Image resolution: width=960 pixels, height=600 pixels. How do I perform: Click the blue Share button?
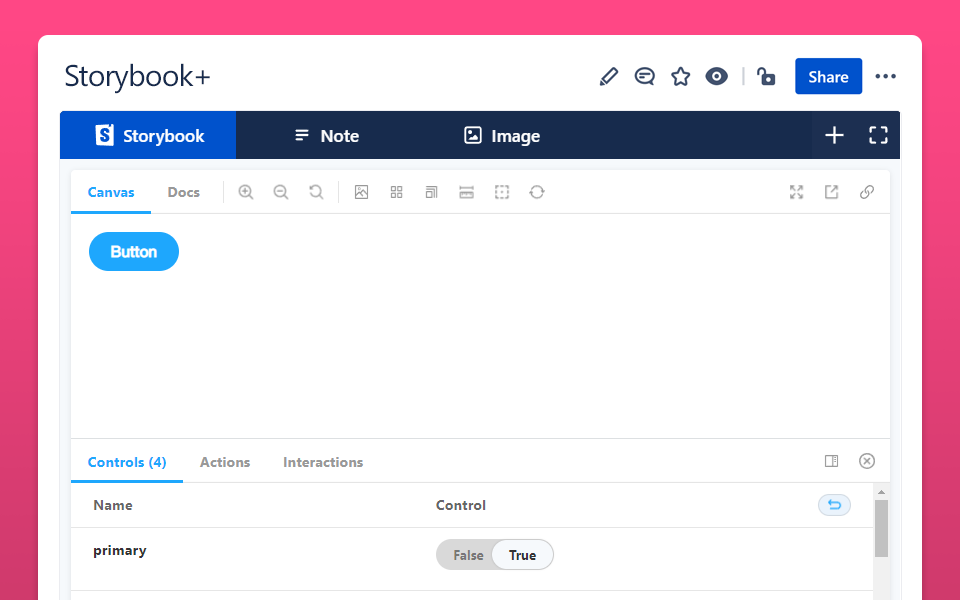828,77
